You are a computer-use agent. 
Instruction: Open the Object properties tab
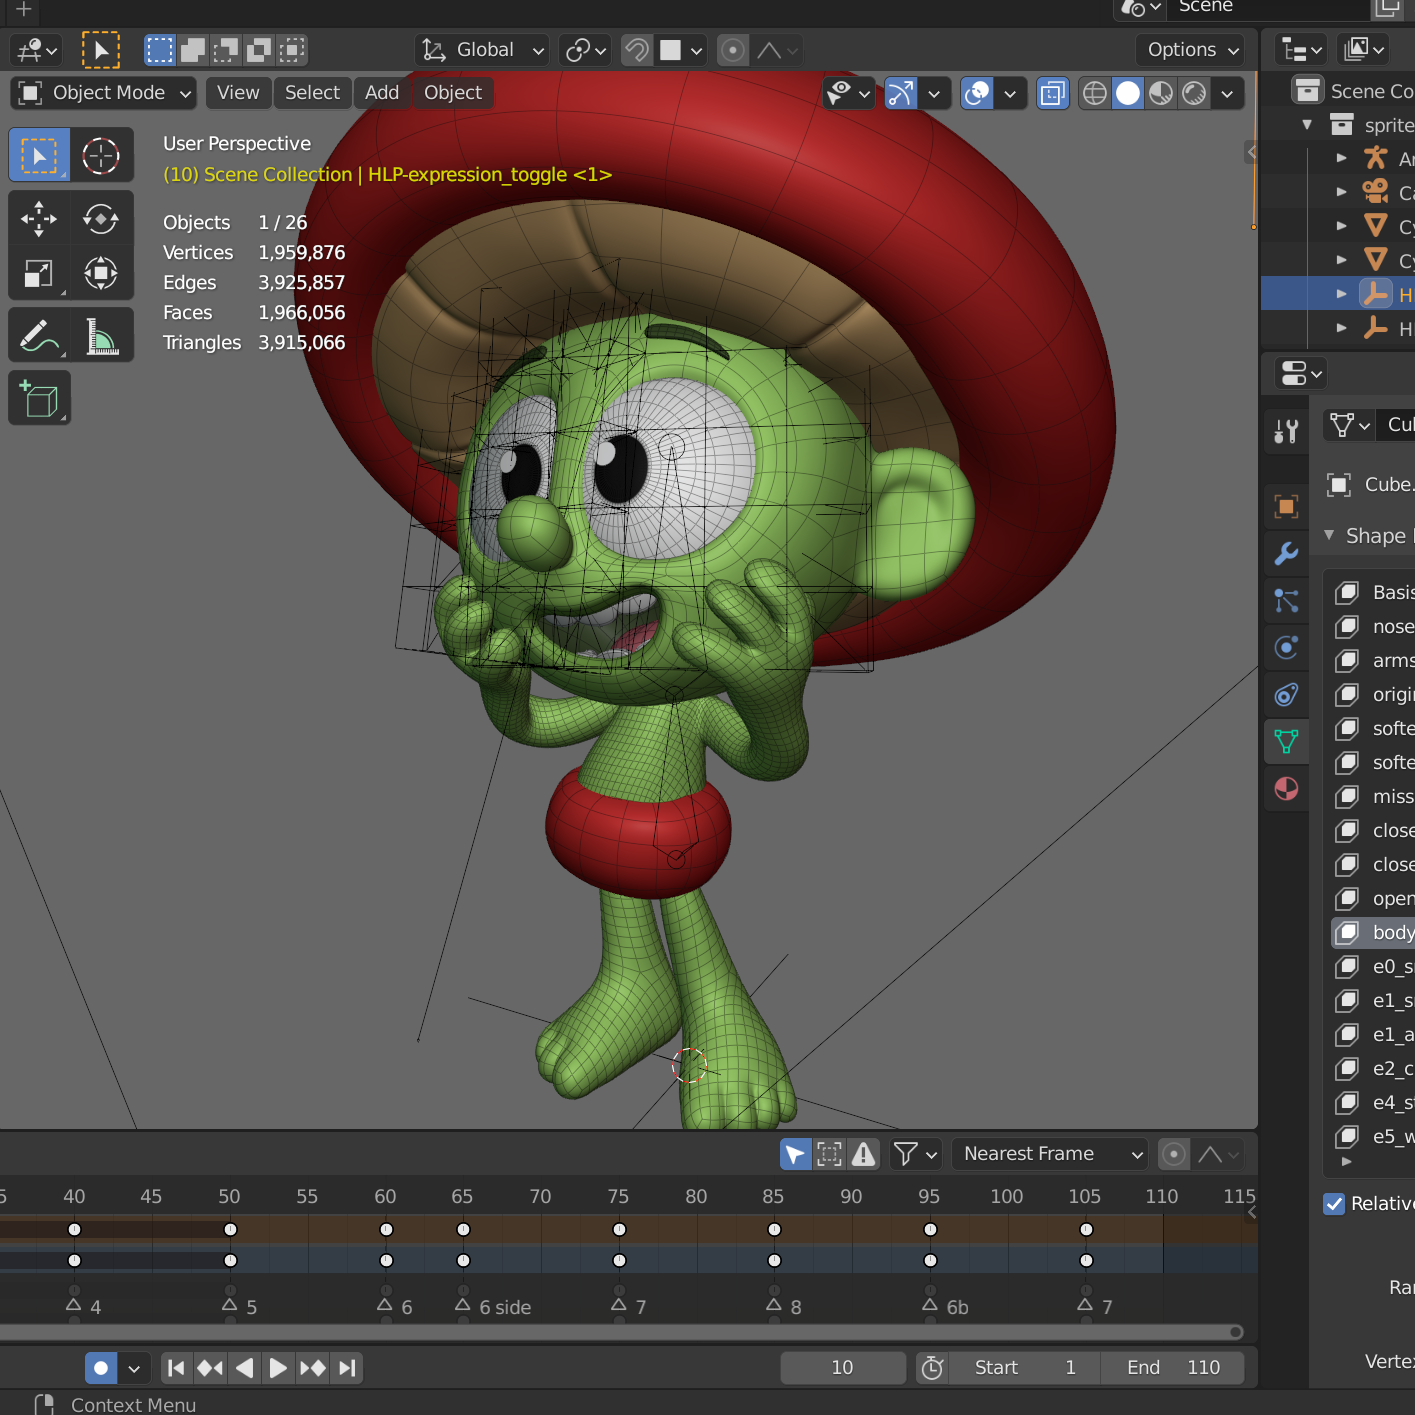(x=1286, y=506)
